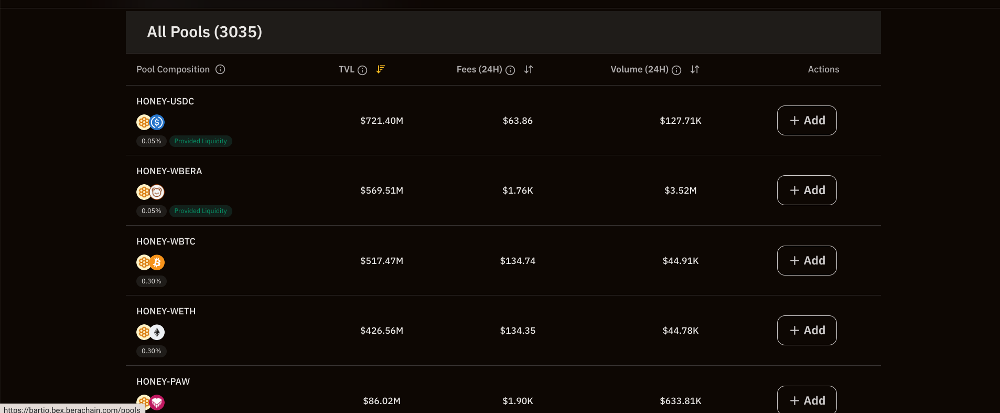The height and width of the screenshot is (413, 1000).
Task: Click the Fees (24H) info icon
Action: [510, 70]
